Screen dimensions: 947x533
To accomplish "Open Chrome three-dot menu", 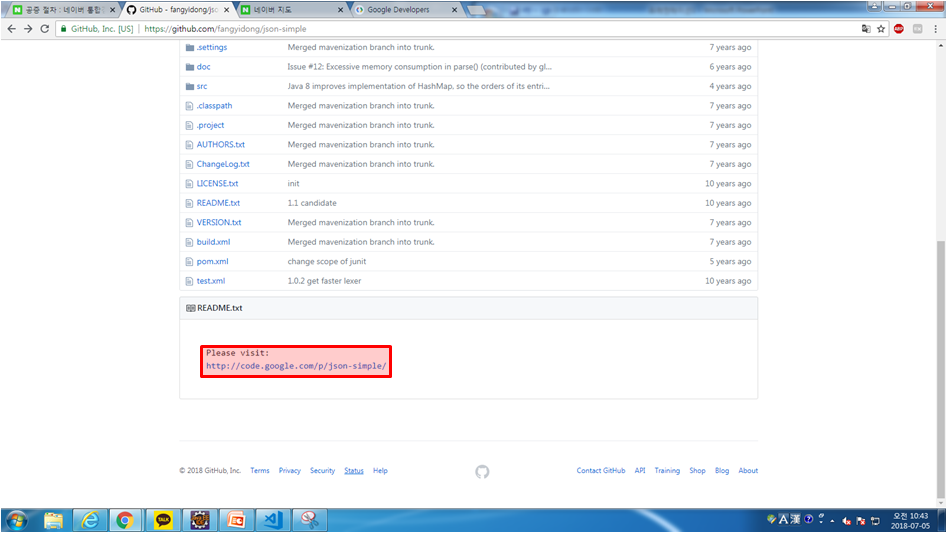I will tap(936, 28).
